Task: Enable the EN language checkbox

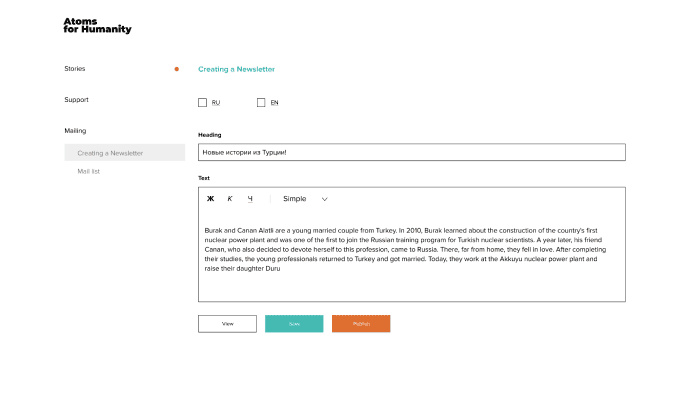Action: [x=261, y=102]
